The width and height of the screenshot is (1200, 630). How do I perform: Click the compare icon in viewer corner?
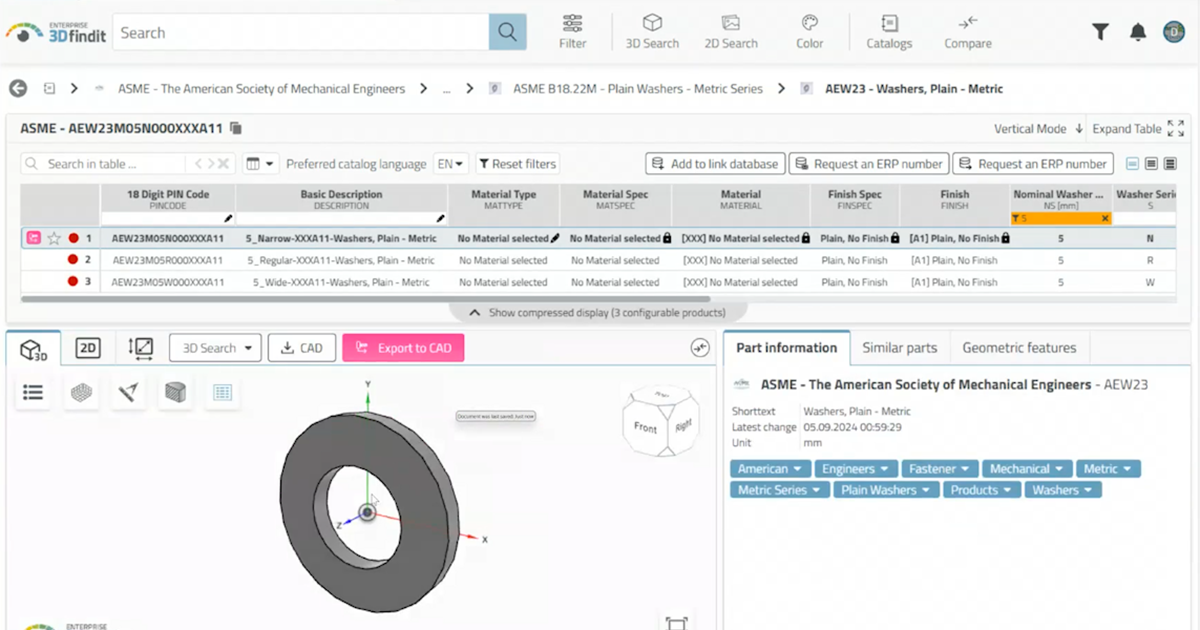pyautogui.click(x=700, y=347)
